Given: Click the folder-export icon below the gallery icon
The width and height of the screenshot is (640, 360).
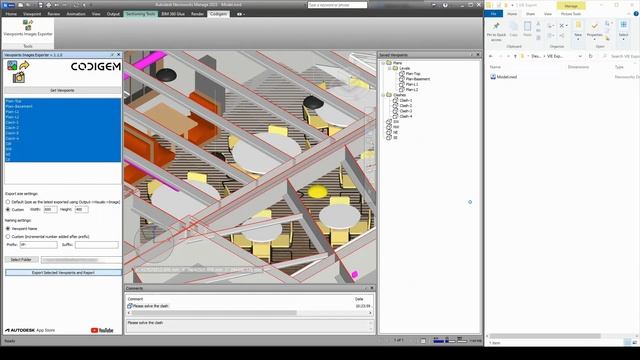Looking at the screenshot, I should point(19,77).
